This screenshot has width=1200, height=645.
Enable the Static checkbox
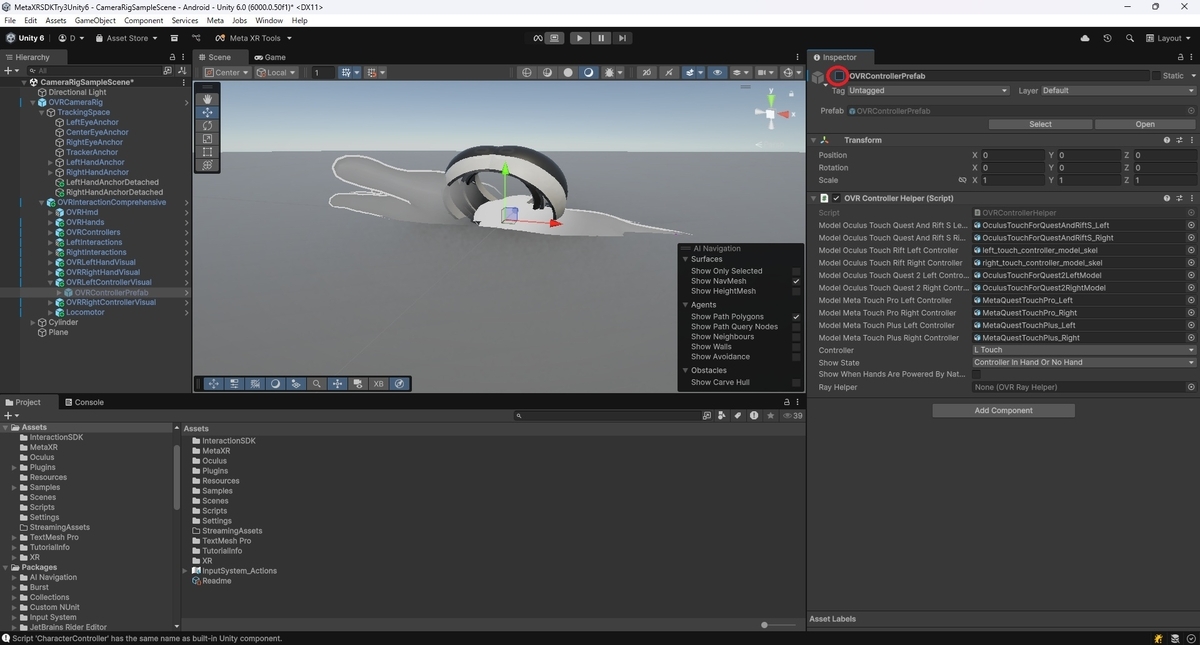(1156, 76)
